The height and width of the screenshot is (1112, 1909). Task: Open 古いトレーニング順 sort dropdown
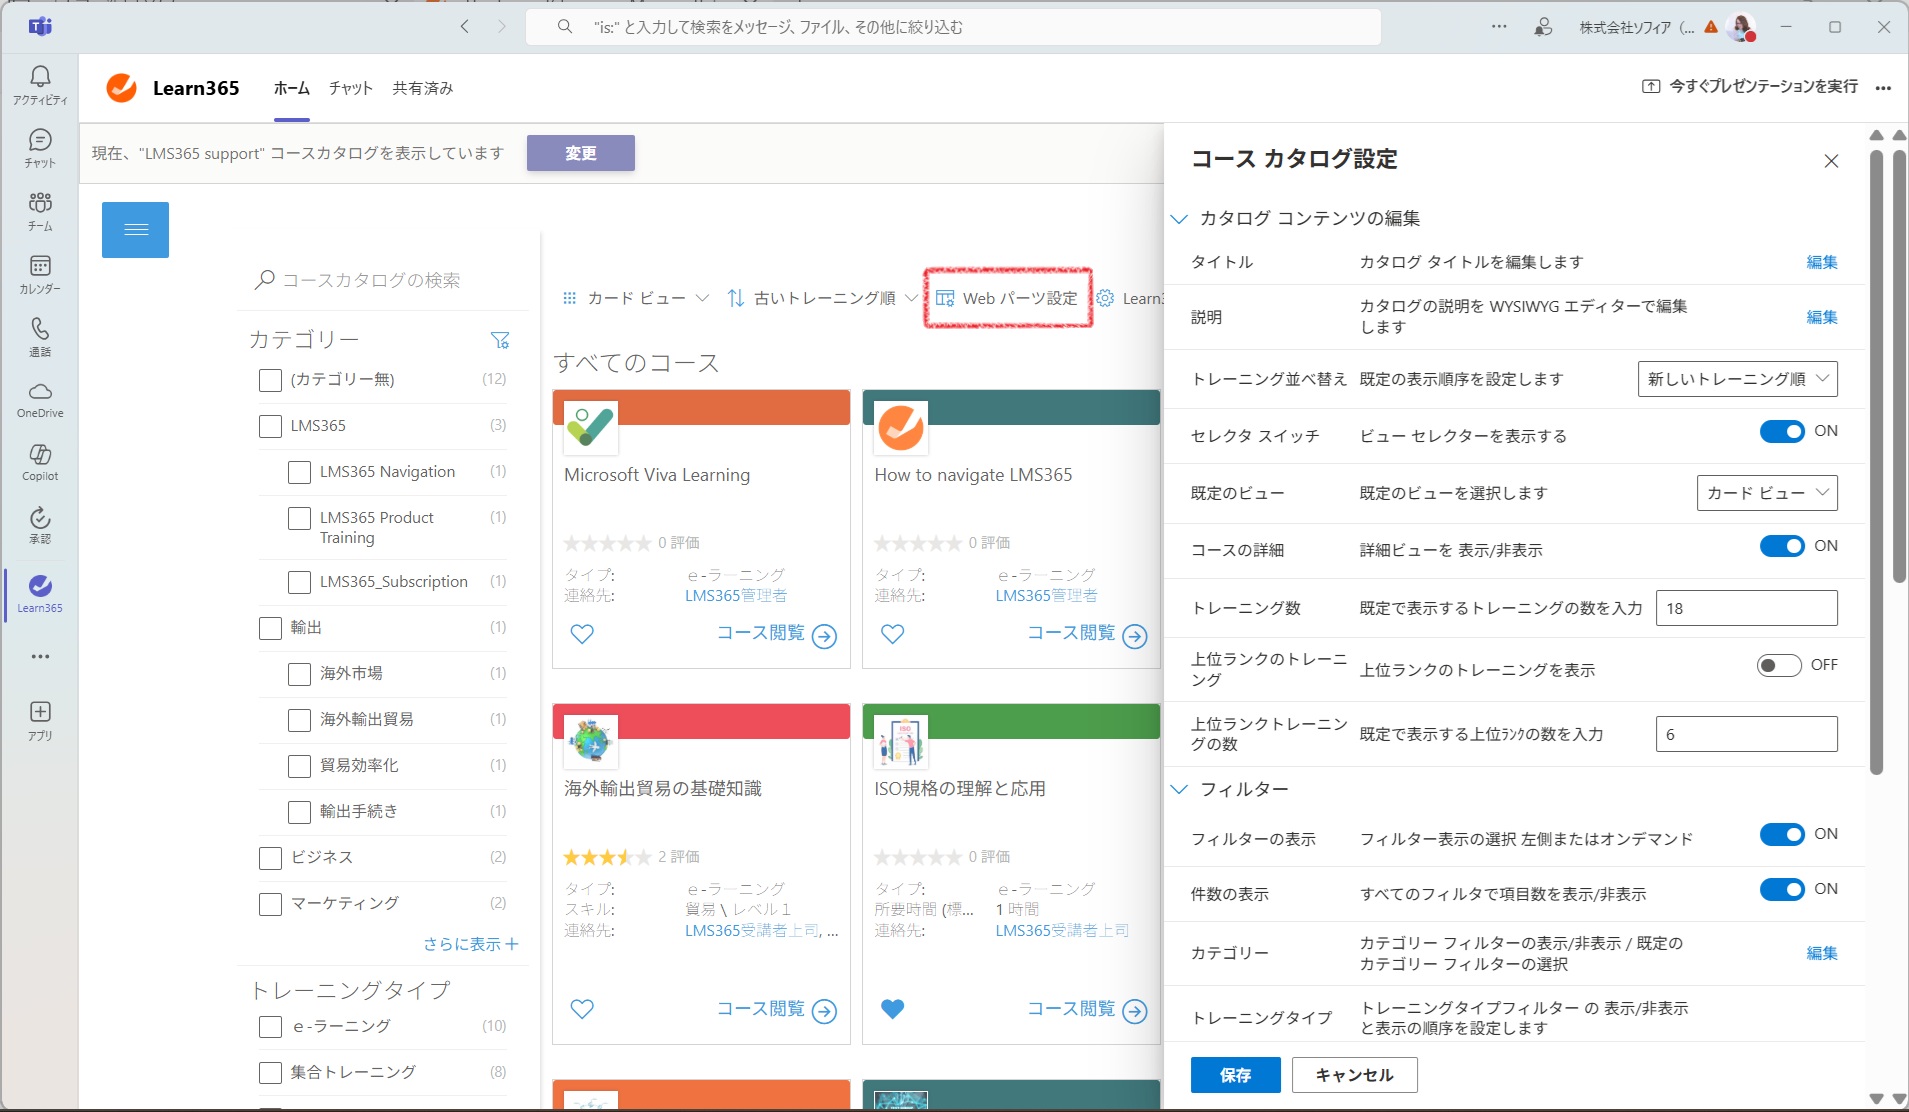pos(823,298)
